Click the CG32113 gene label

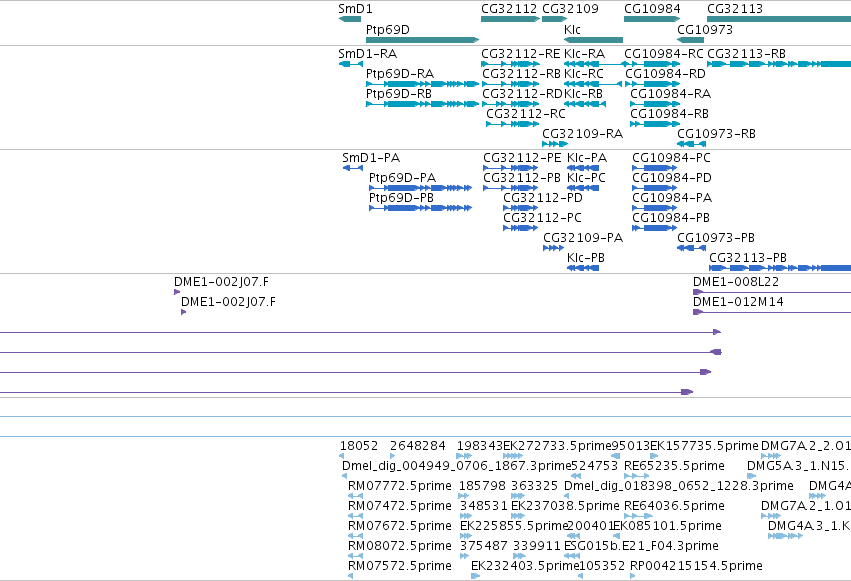[734, 9]
